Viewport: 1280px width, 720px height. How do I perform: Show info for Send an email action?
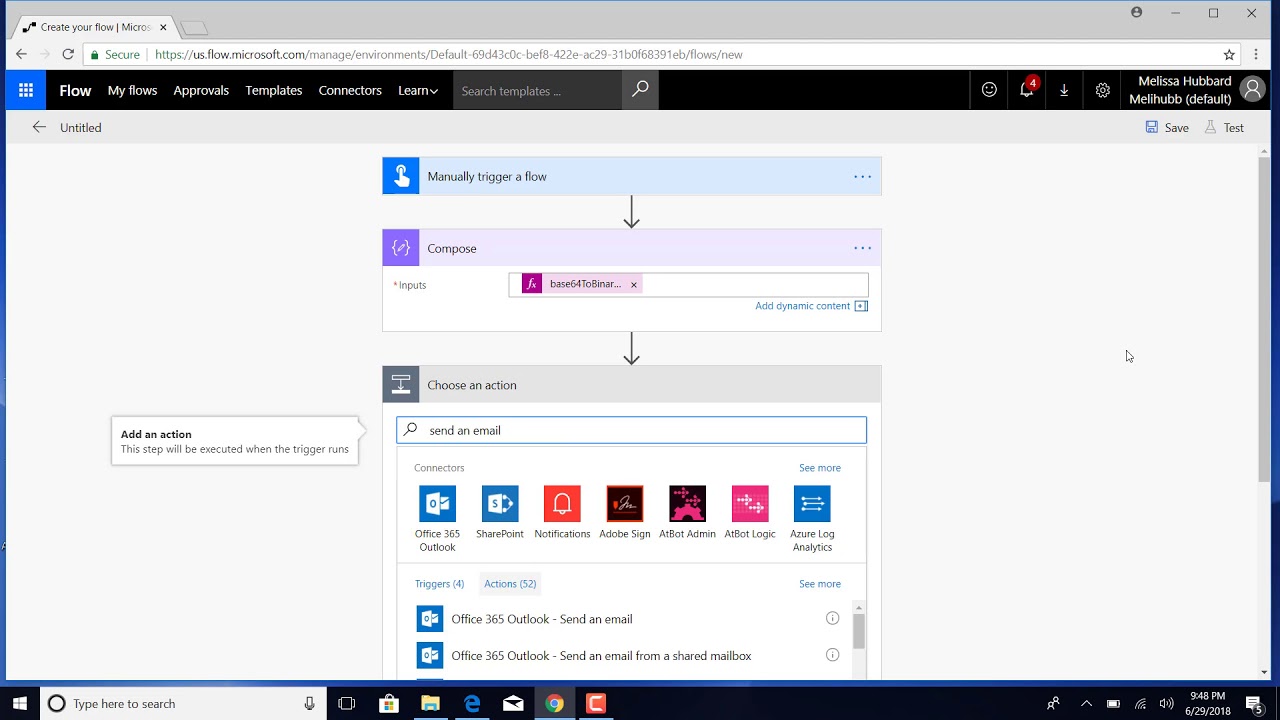832,618
